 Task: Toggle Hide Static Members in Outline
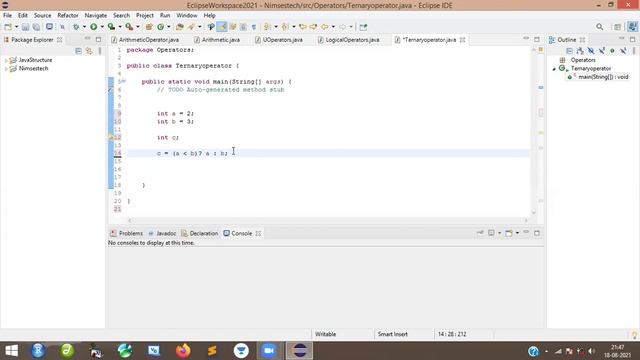click(x=602, y=51)
